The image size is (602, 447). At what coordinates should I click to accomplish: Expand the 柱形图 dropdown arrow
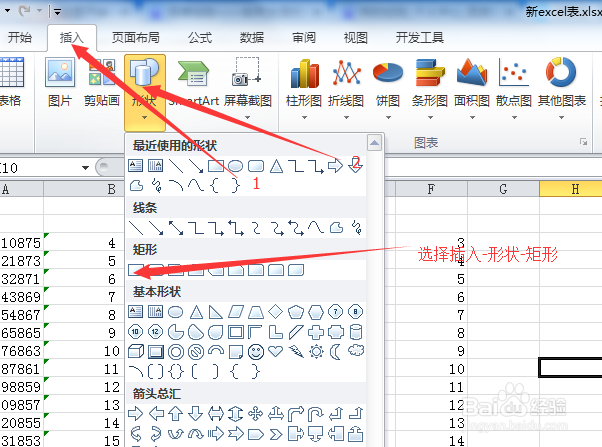[x=304, y=118]
